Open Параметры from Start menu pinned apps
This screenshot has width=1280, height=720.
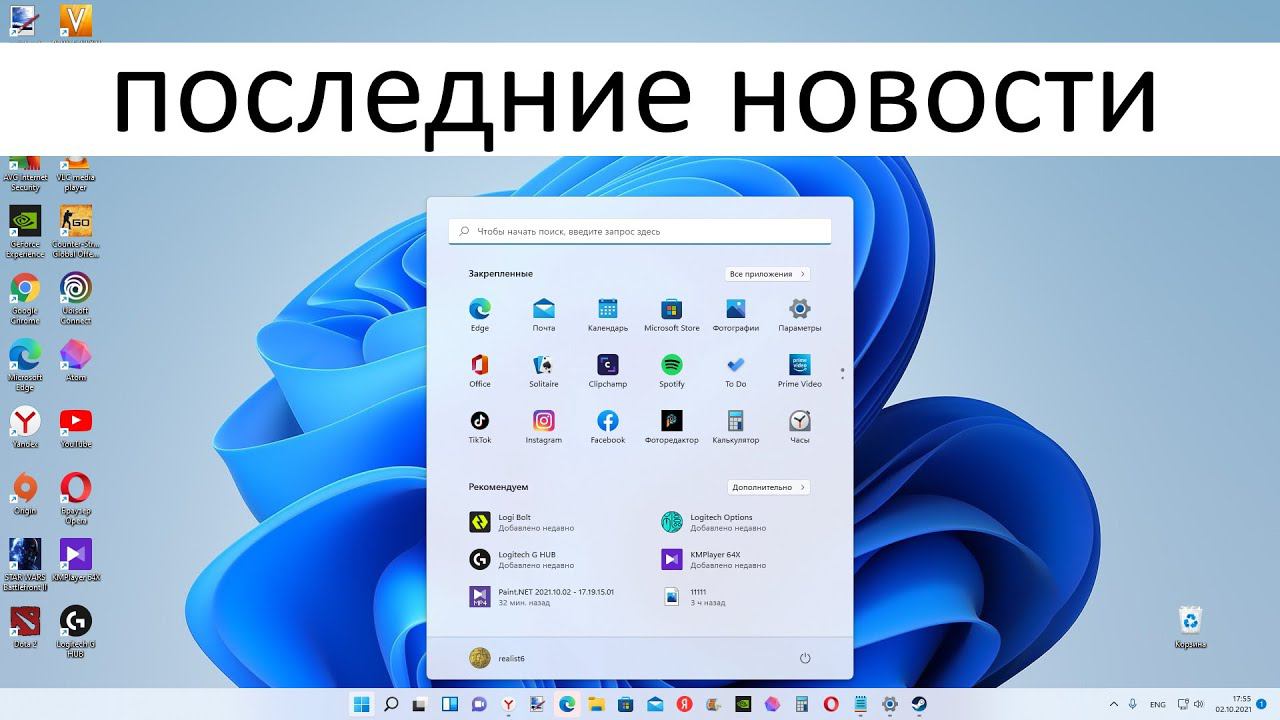(x=800, y=314)
